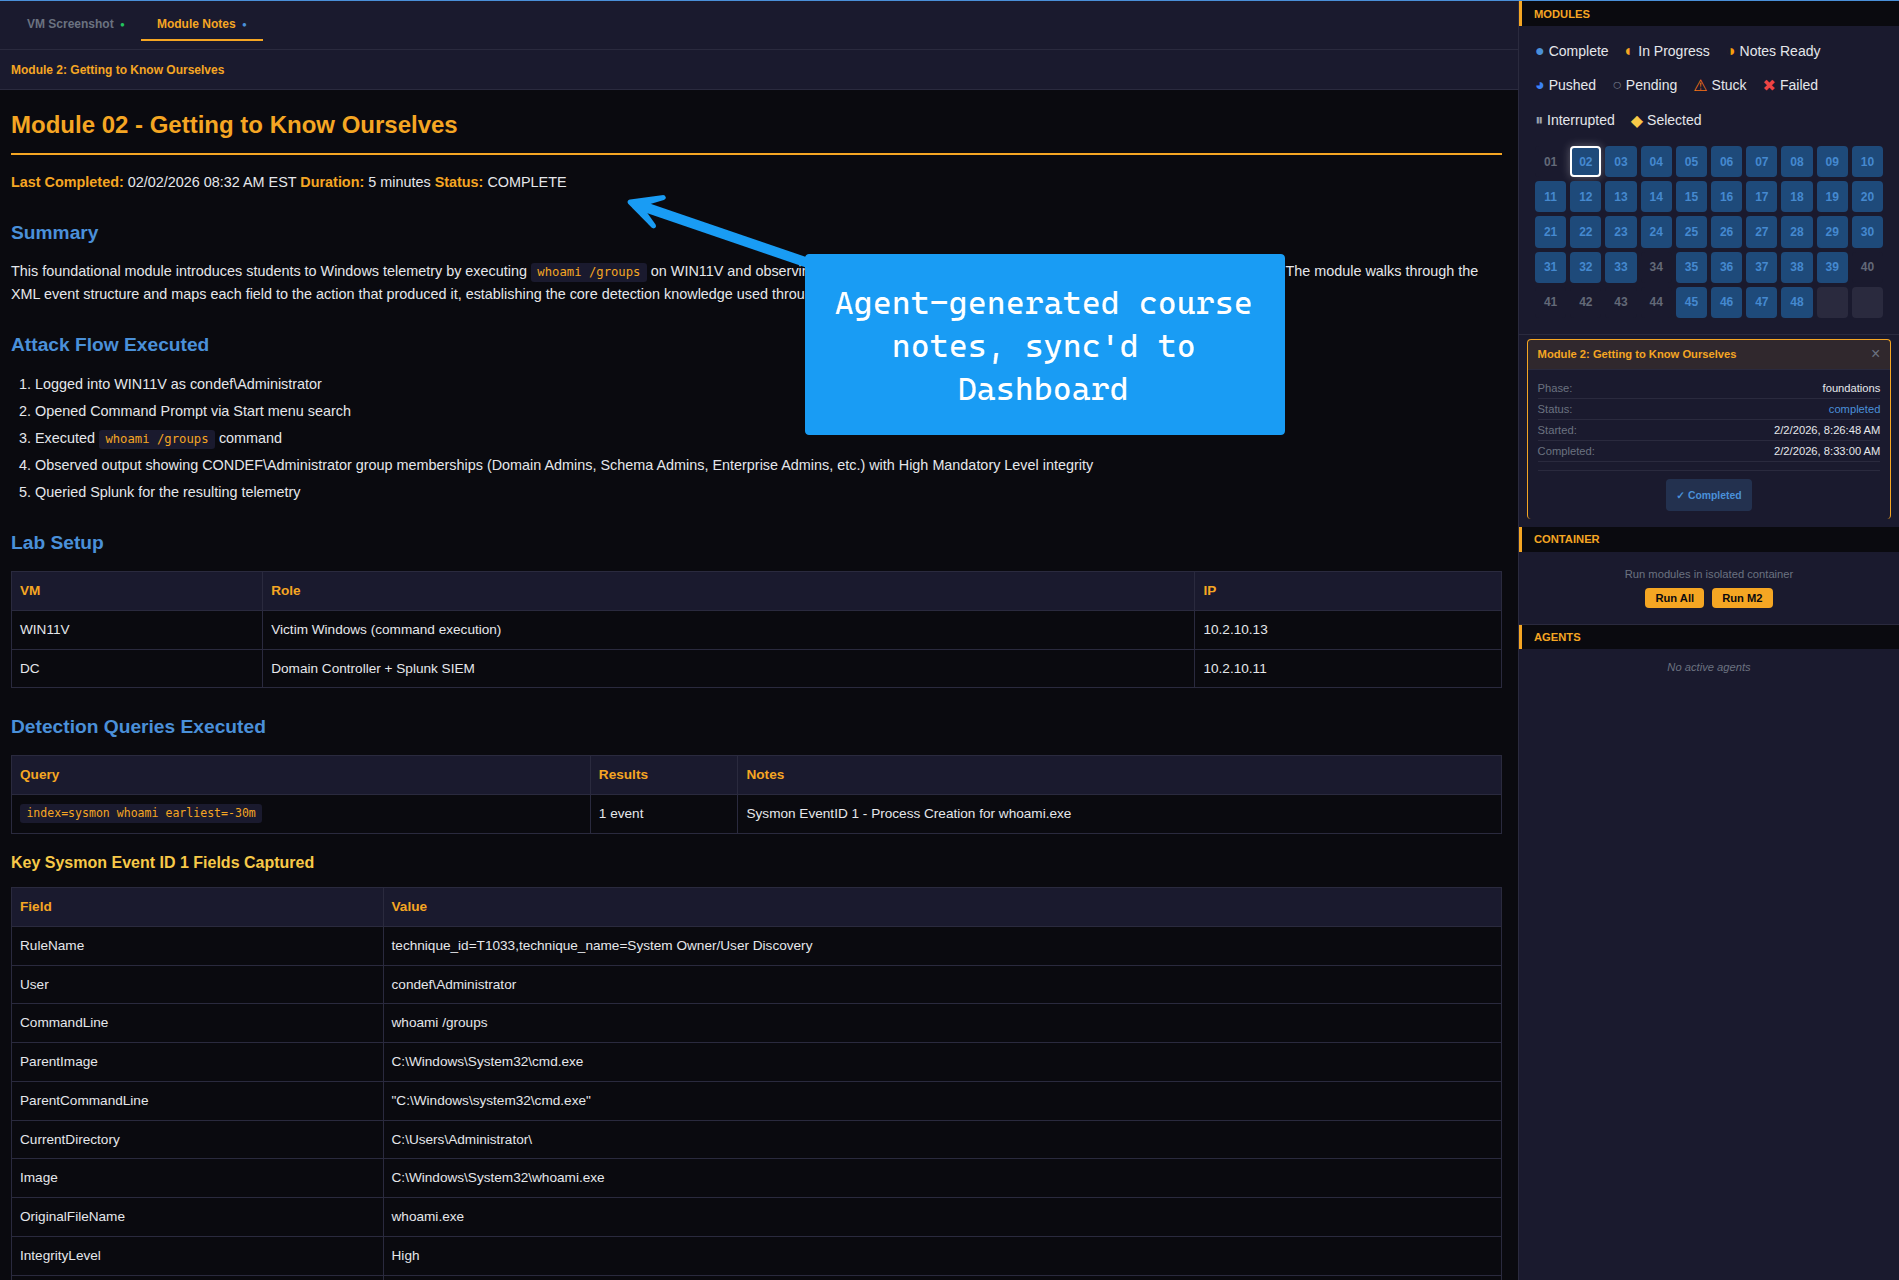Open module 25 tile

click(1691, 232)
